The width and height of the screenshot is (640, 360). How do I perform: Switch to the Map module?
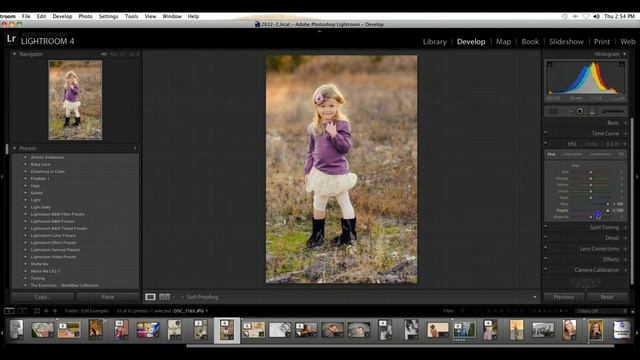coord(503,42)
